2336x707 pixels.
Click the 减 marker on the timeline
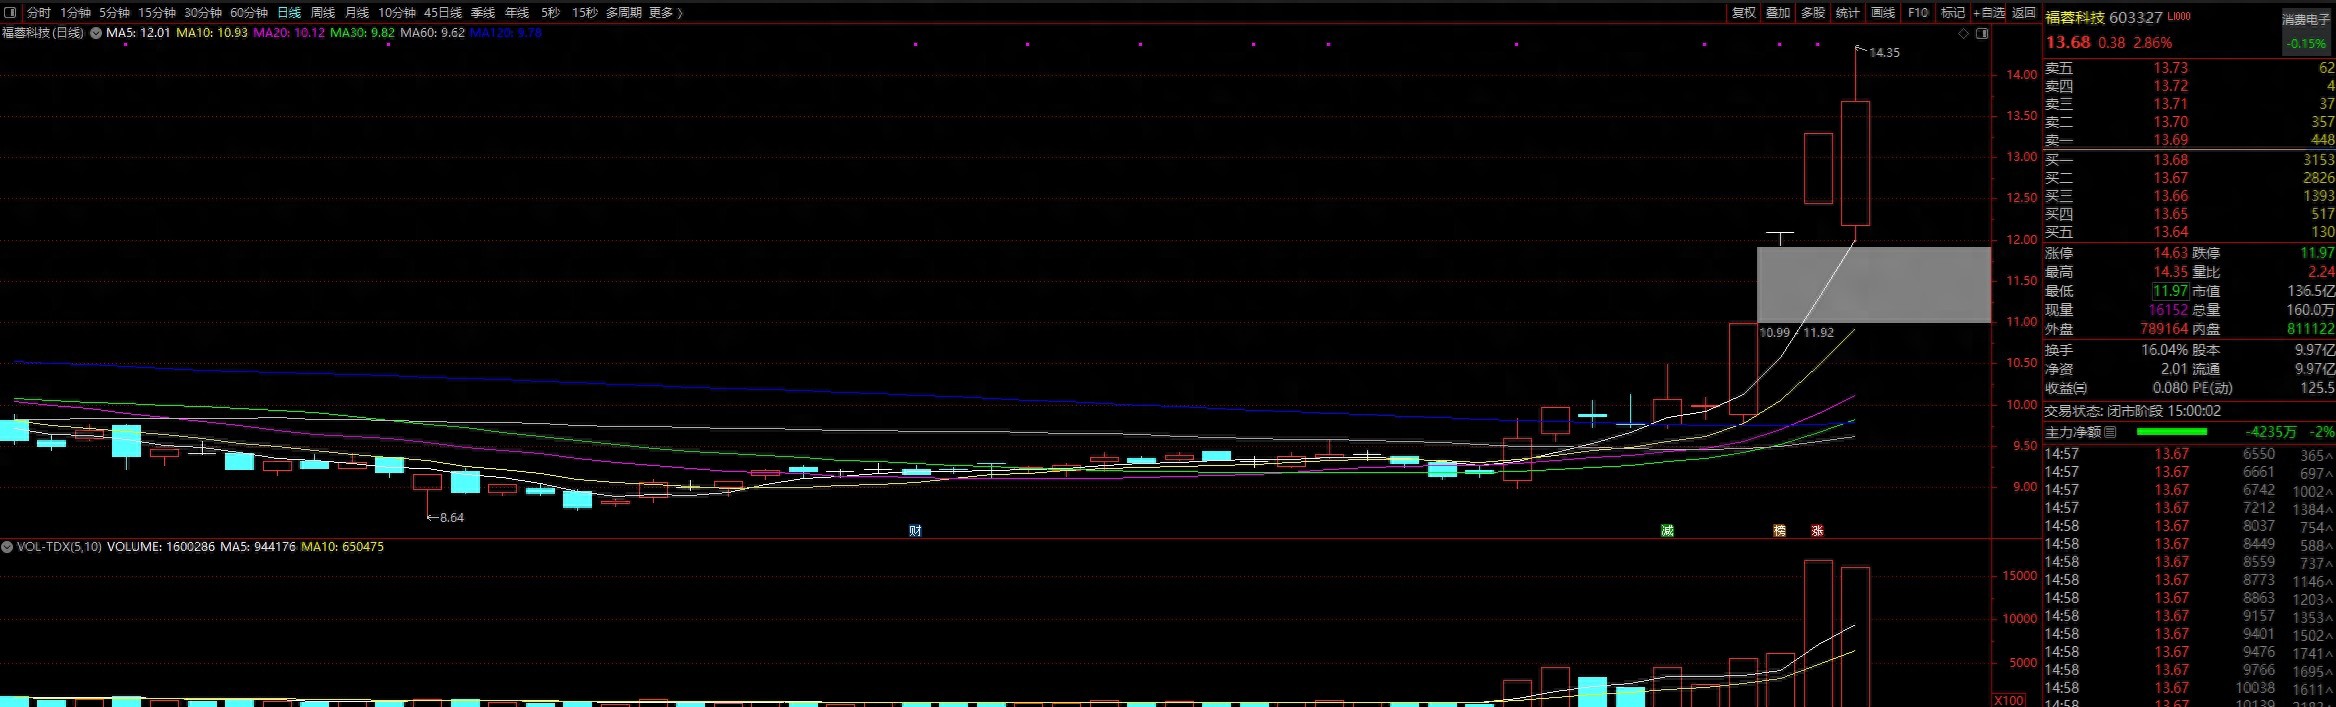tap(1667, 531)
